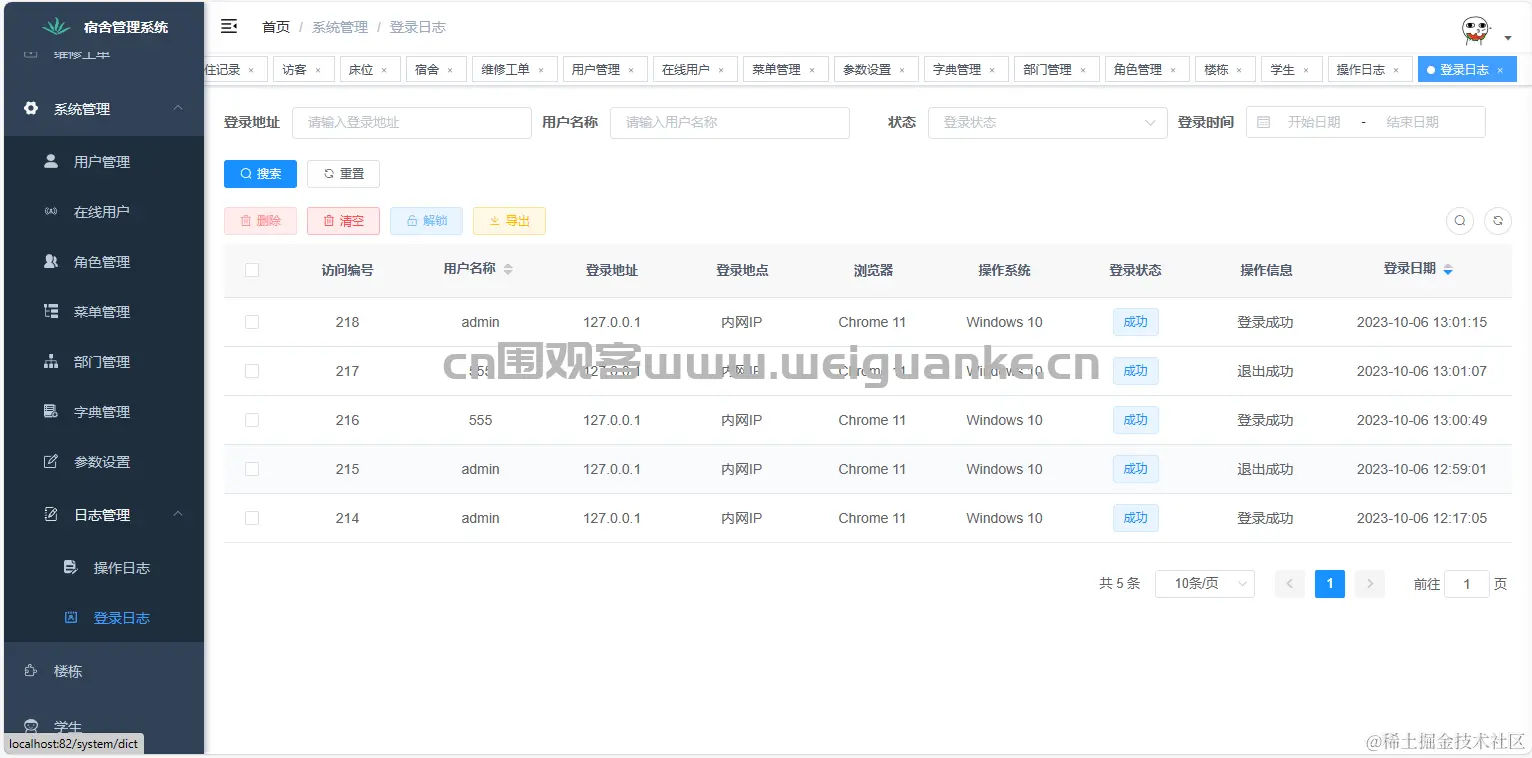Click the 结束日期 field in 登录时间

pyautogui.click(x=1412, y=122)
